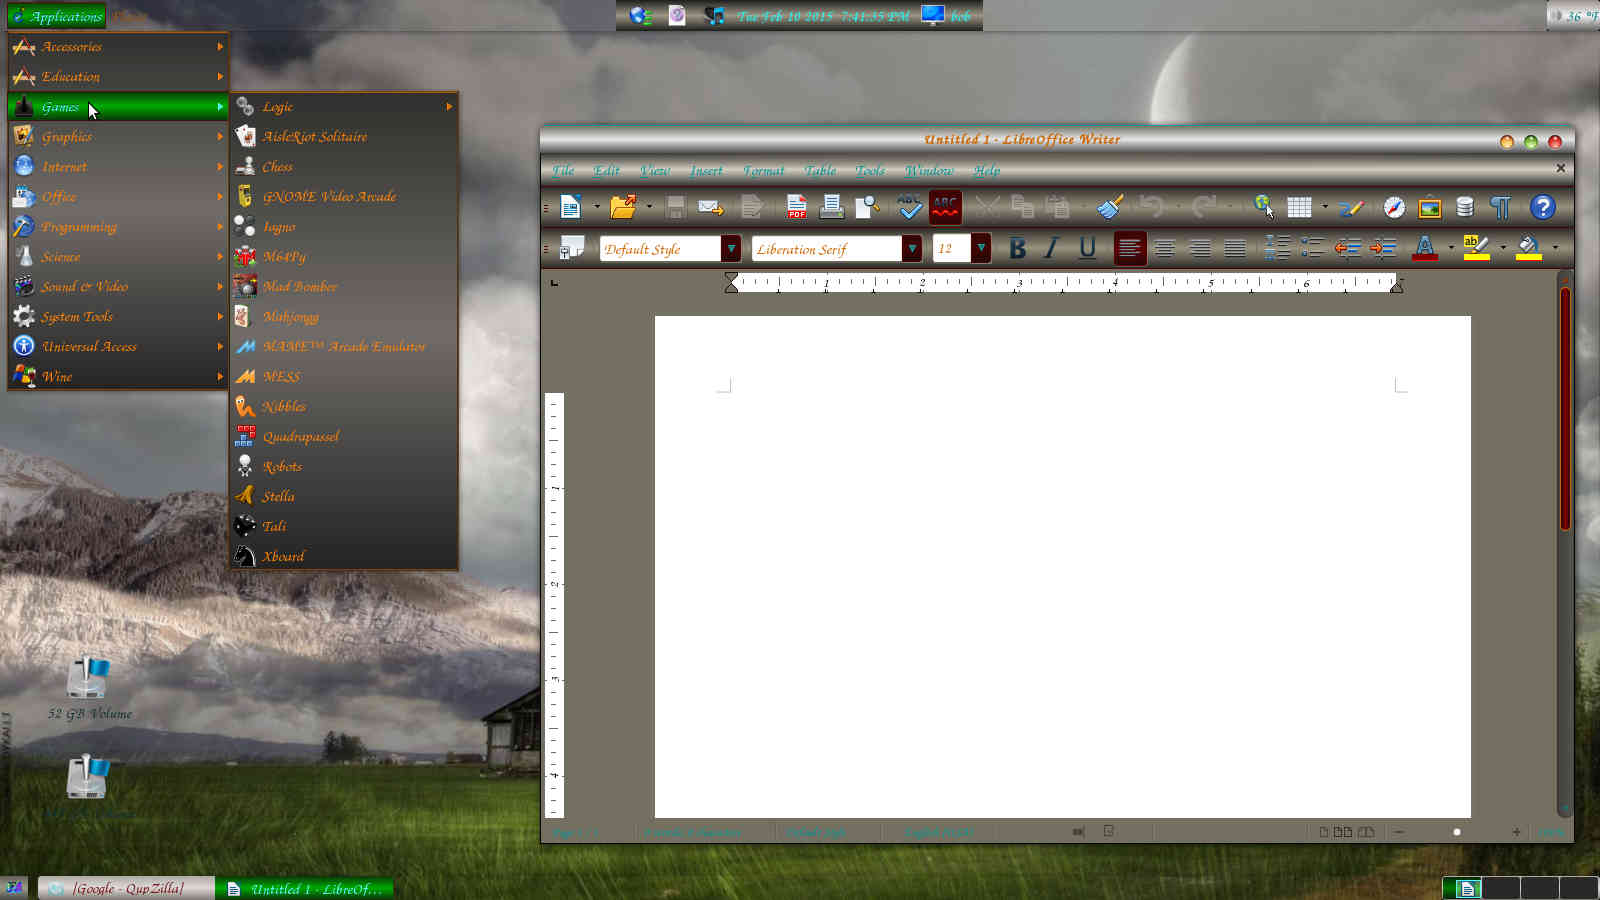Screen dimensions: 1600x900
Task: Show the Draw Functions toolbar
Action: pyautogui.click(x=1351, y=207)
